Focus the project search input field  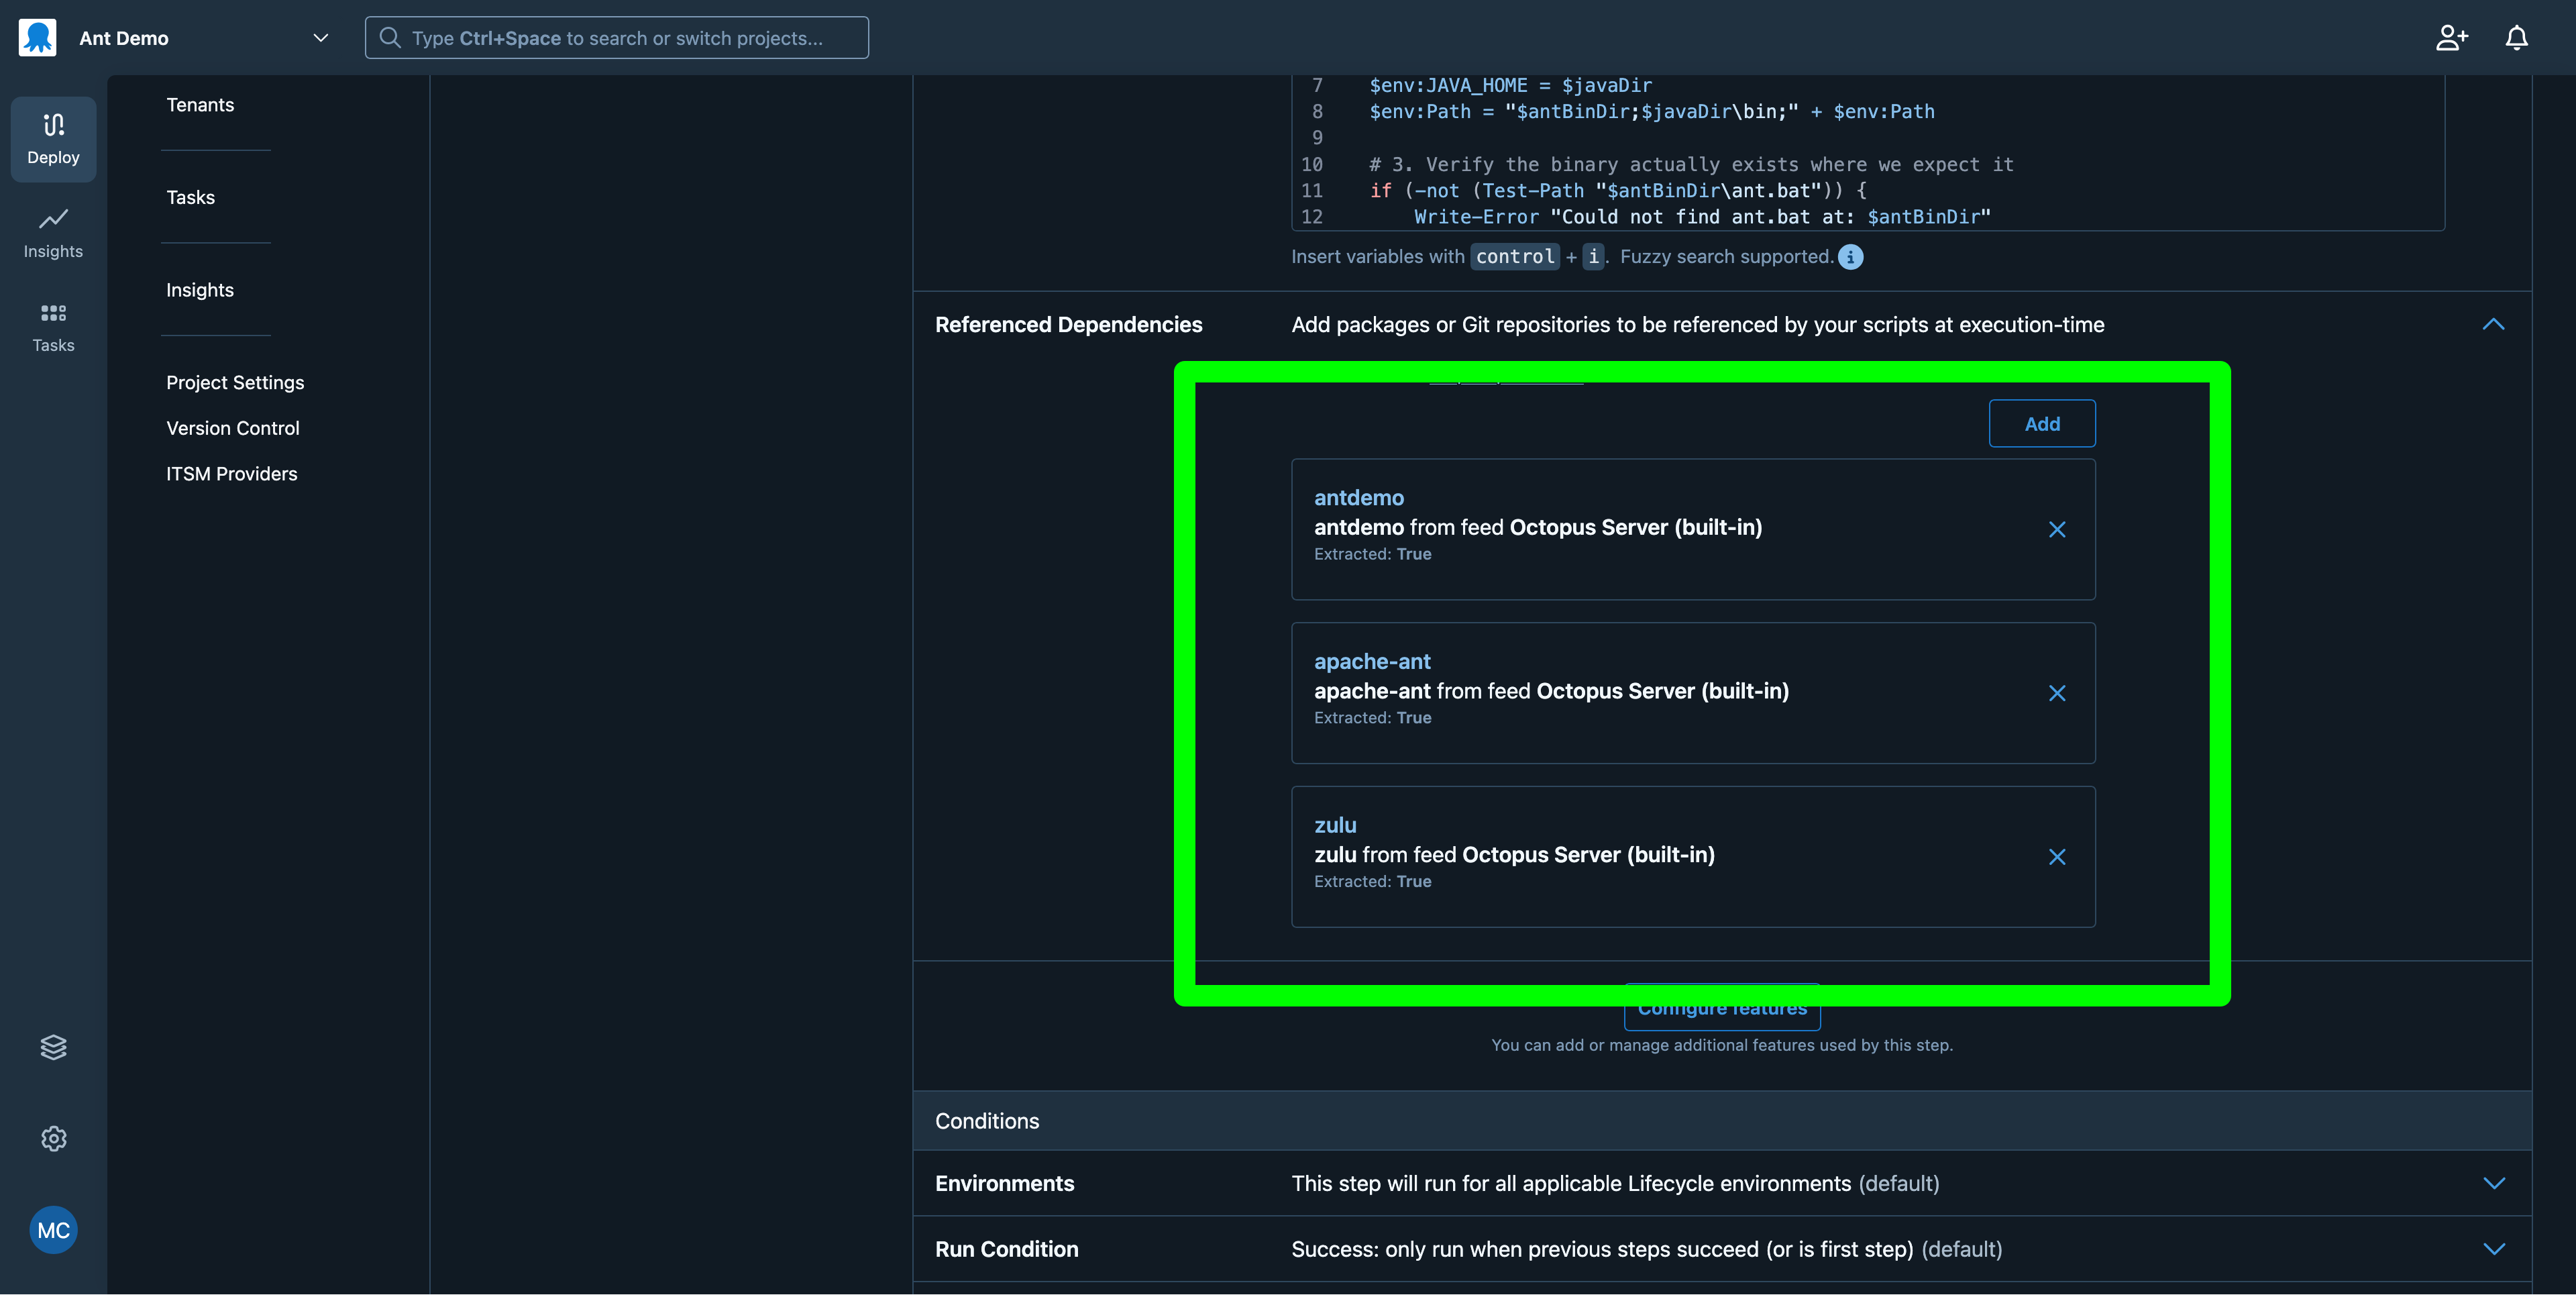[617, 38]
